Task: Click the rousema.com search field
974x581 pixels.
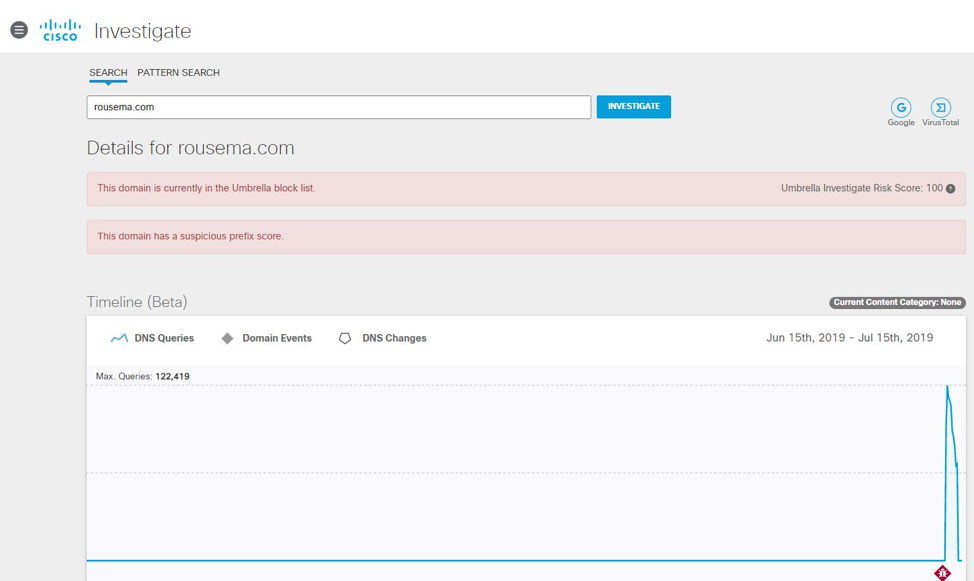Action: pyautogui.click(x=338, y=107)
